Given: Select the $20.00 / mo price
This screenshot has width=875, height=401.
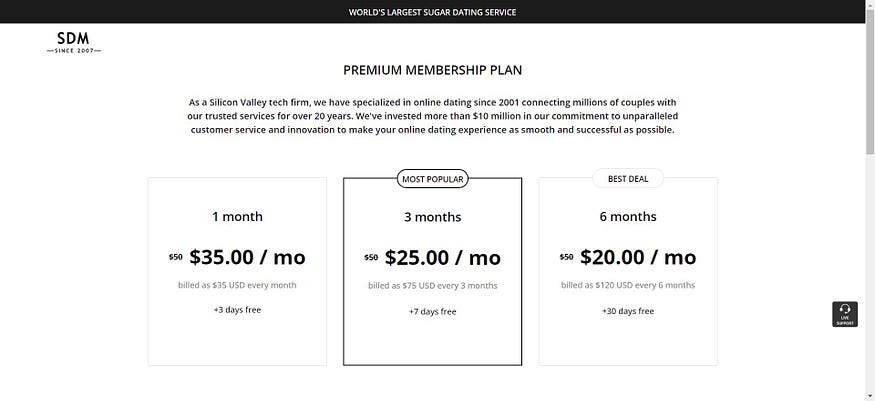Looking at the screenshot, I should click(638, 257).
